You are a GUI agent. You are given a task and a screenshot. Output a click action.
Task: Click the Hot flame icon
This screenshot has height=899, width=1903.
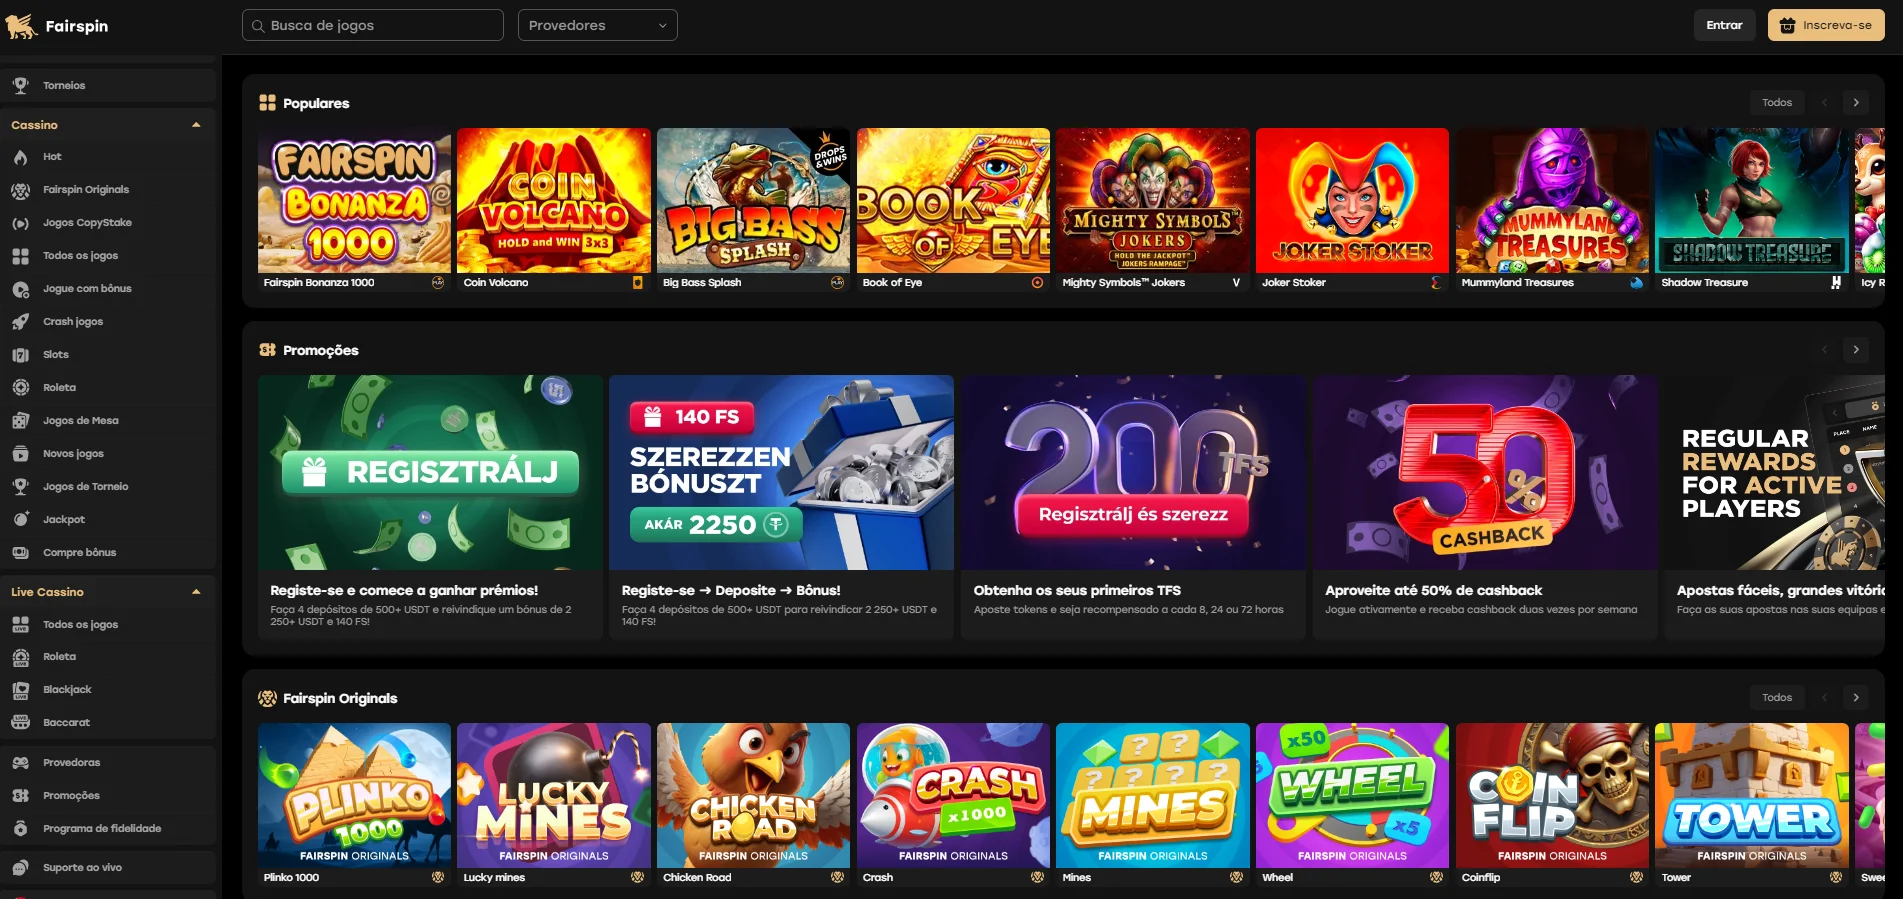(x=20, y=157)
